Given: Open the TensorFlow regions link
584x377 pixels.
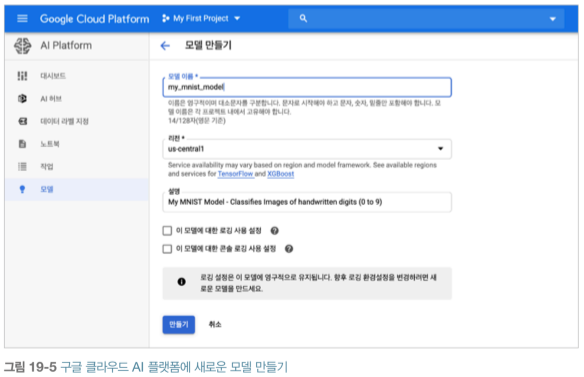Looking at the screenshot, I should click(236, 174).
